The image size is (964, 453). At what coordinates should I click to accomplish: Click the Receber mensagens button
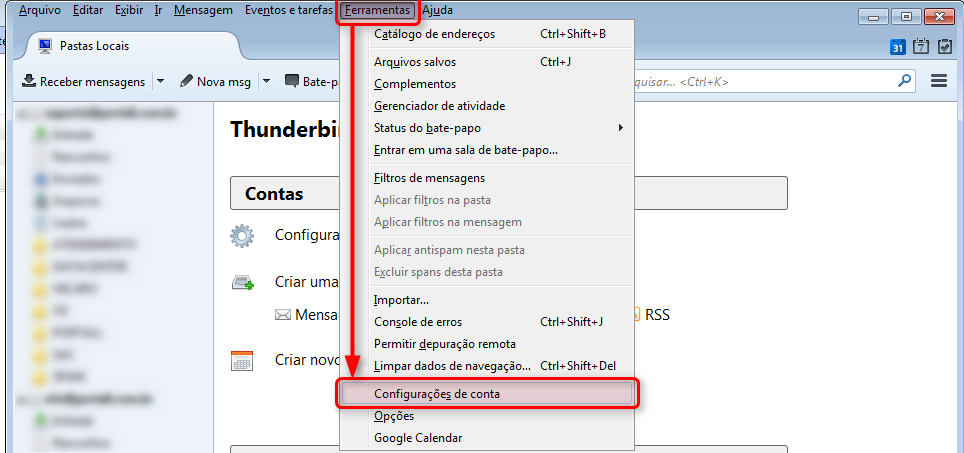[x=84, y=81]
